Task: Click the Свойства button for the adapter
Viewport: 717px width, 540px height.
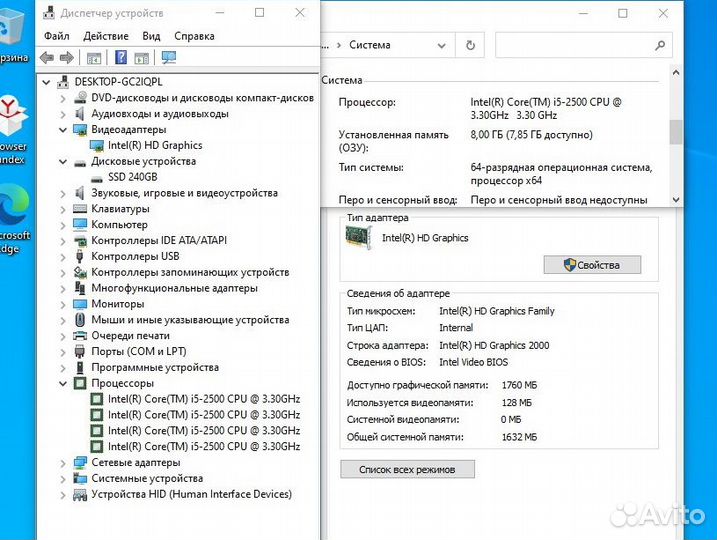Action: (x=592, y=265)
